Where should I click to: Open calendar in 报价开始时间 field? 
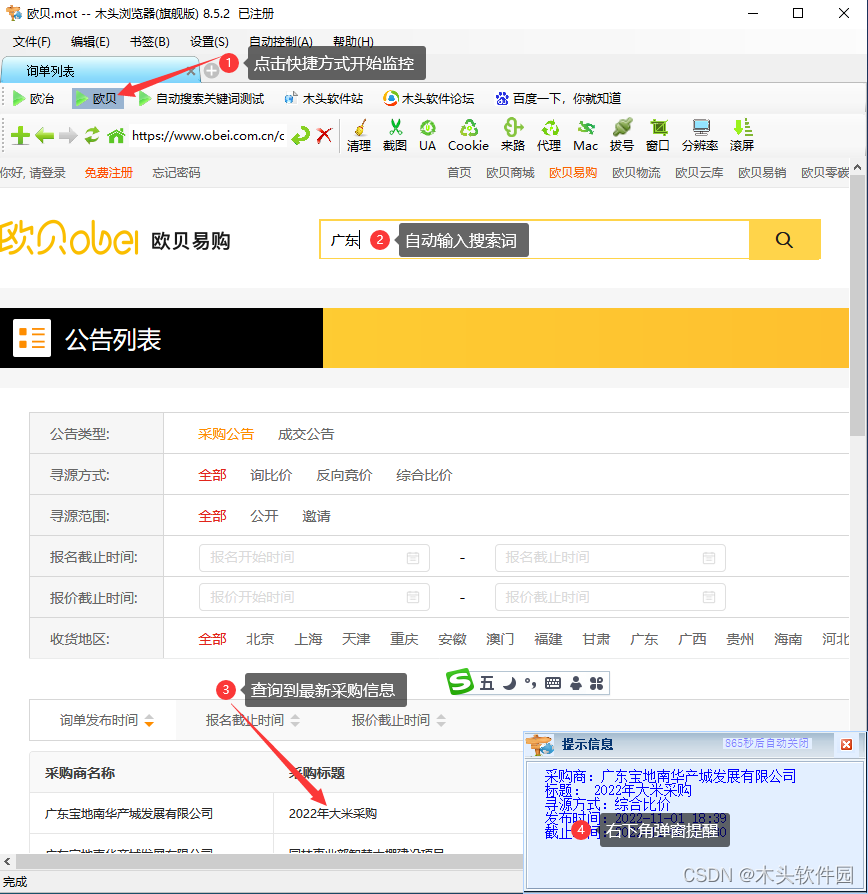(x=413, y=597)
